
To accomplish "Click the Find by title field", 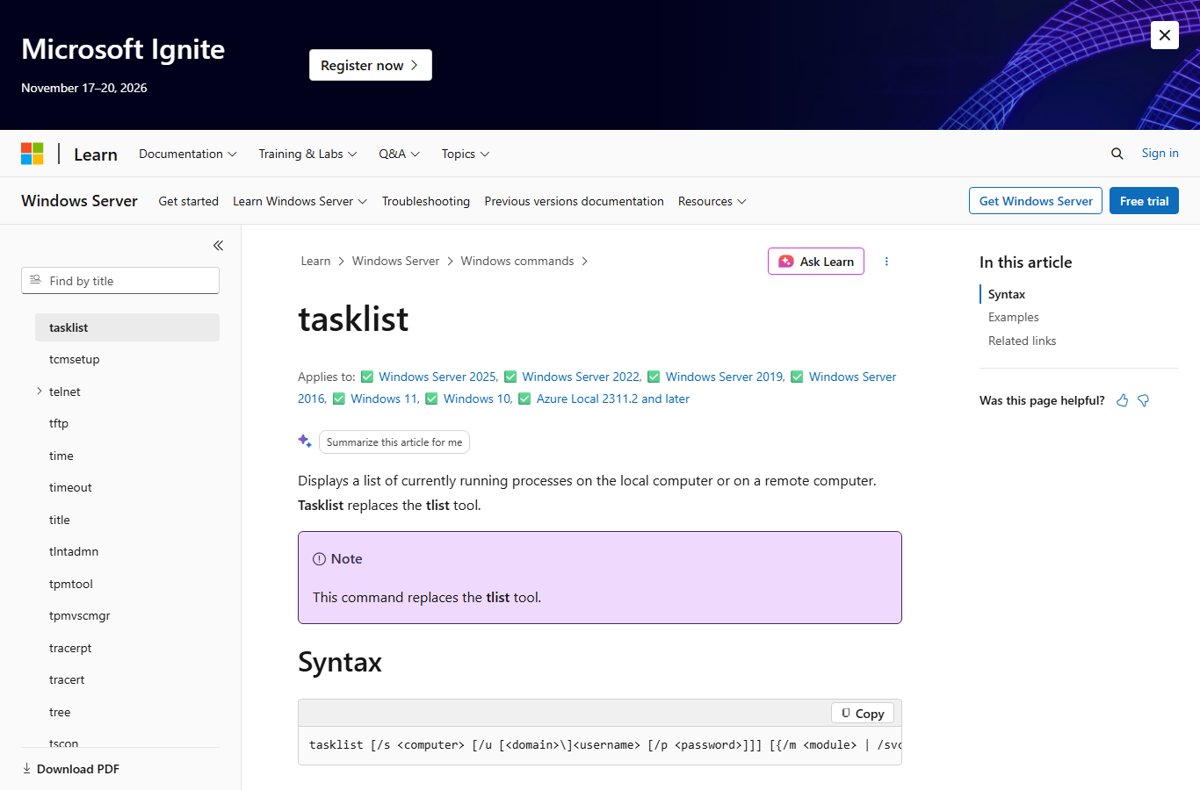I will click(120, 281).
